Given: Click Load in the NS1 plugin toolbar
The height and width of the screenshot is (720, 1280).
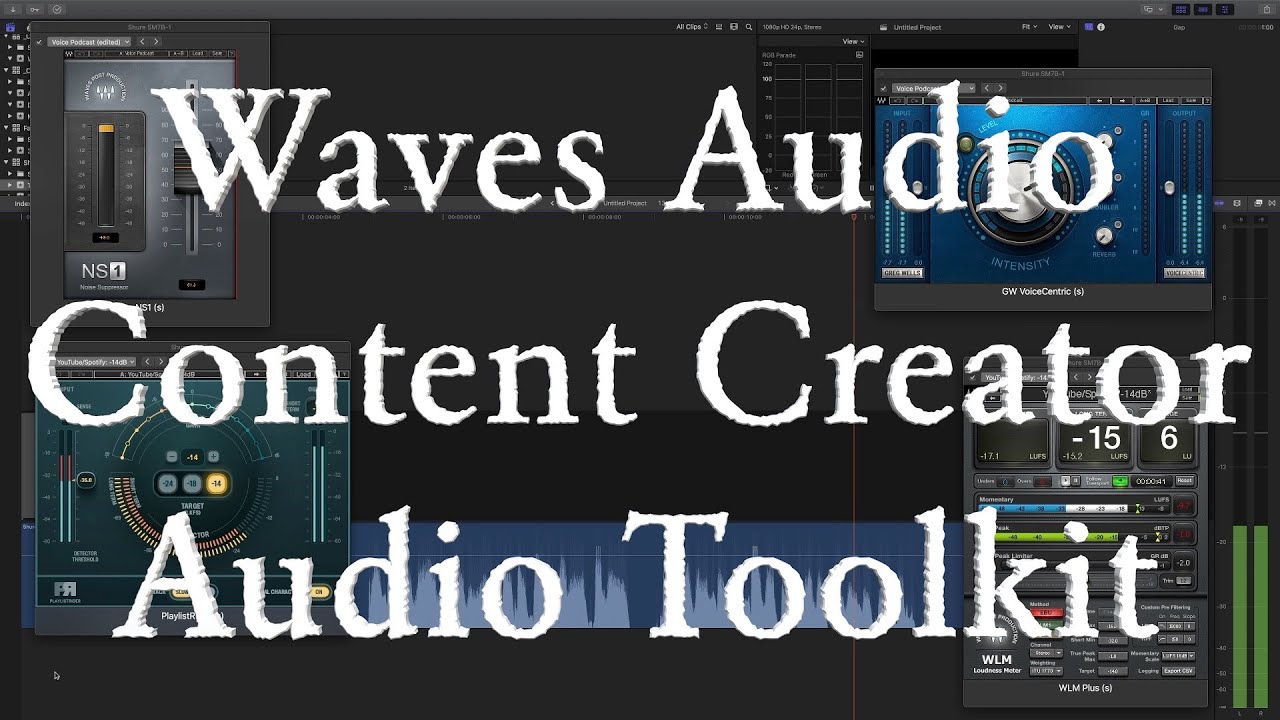Looking at the screenshot, I should (x=197, y=53).
